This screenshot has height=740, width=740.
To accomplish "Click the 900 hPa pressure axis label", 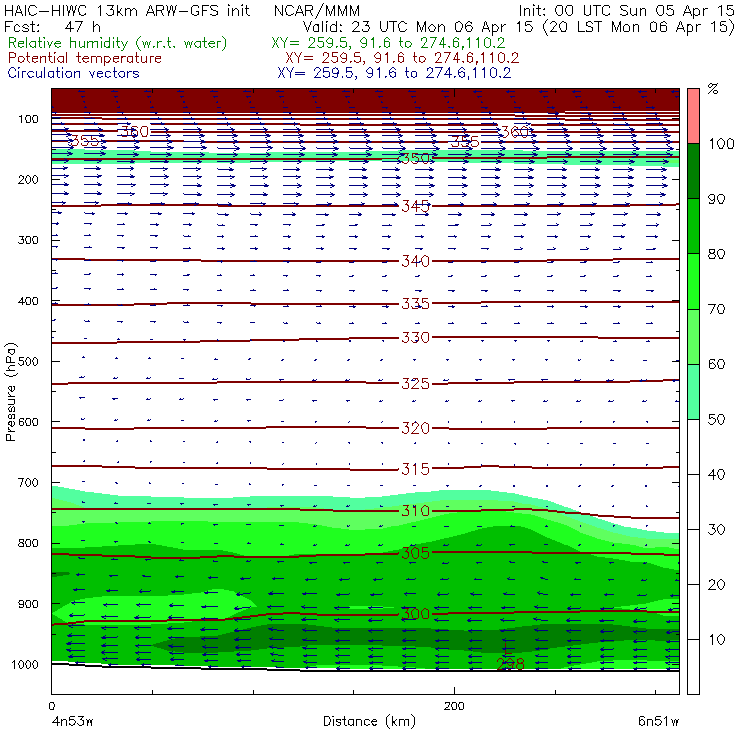I will tap(28, 604).
